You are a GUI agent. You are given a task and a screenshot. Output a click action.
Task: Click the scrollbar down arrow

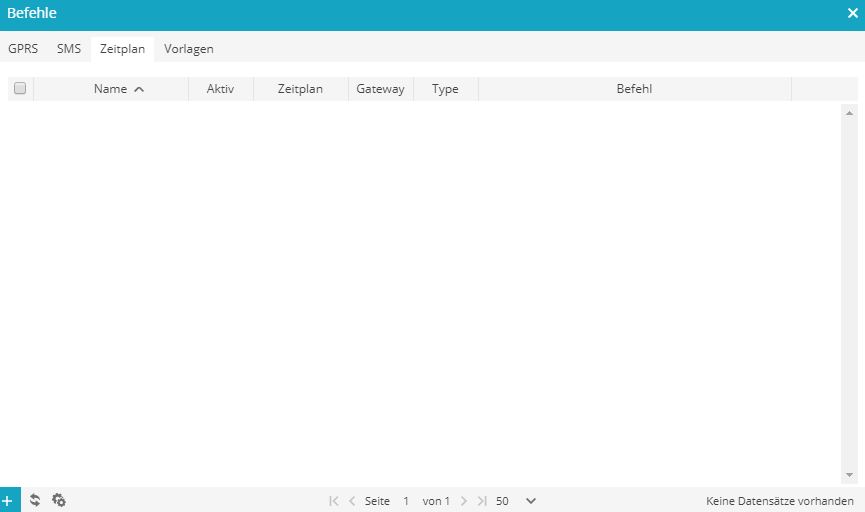pos(849,475)
